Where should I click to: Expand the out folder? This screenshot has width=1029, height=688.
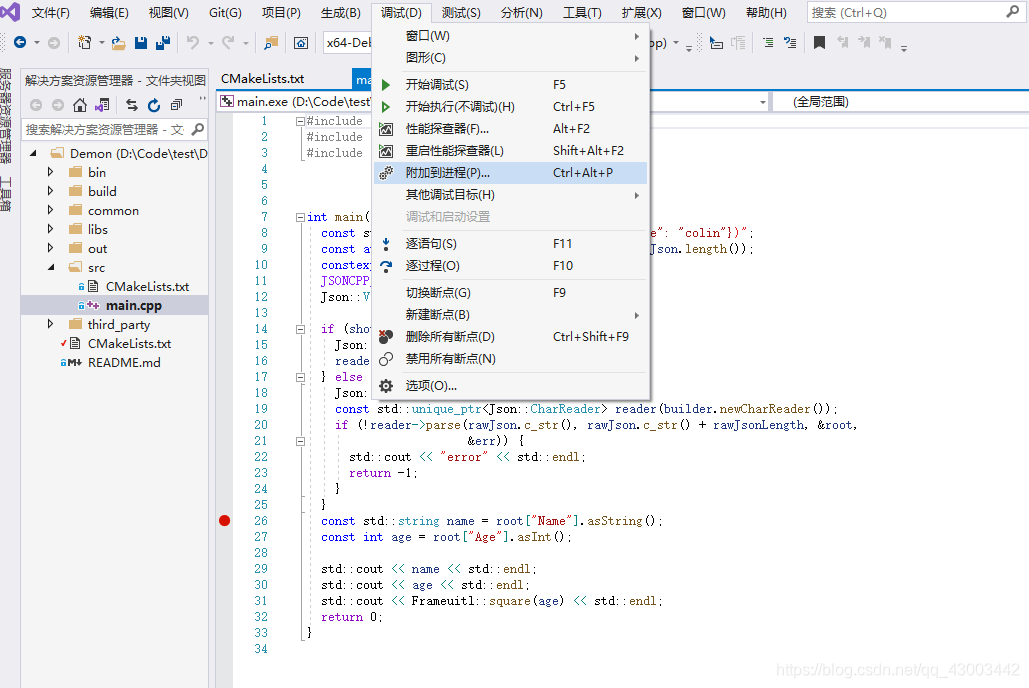pos(51,248)
